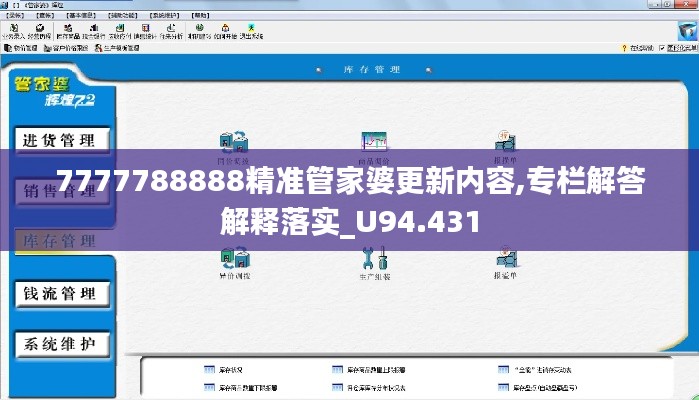Open the 库存盘点(自动盘盈盘亏) report link

coord(538,388)
